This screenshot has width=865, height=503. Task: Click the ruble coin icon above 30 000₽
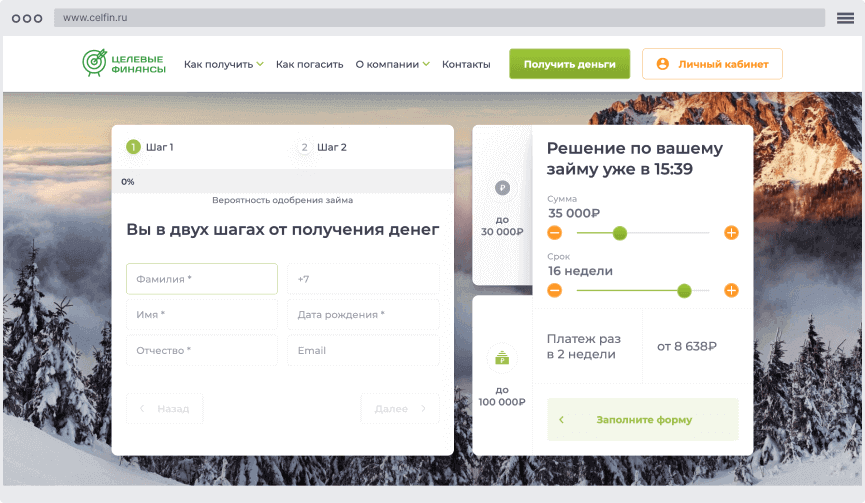point(502,188)
